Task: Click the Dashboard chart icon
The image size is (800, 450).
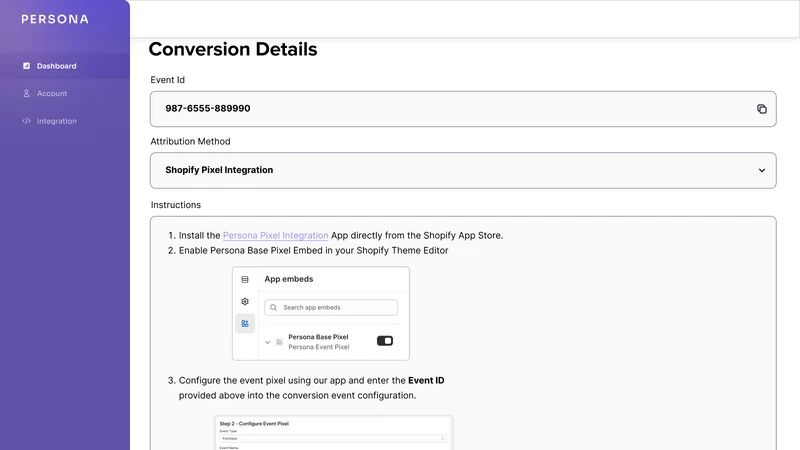Action: click(x=27, y=66)
